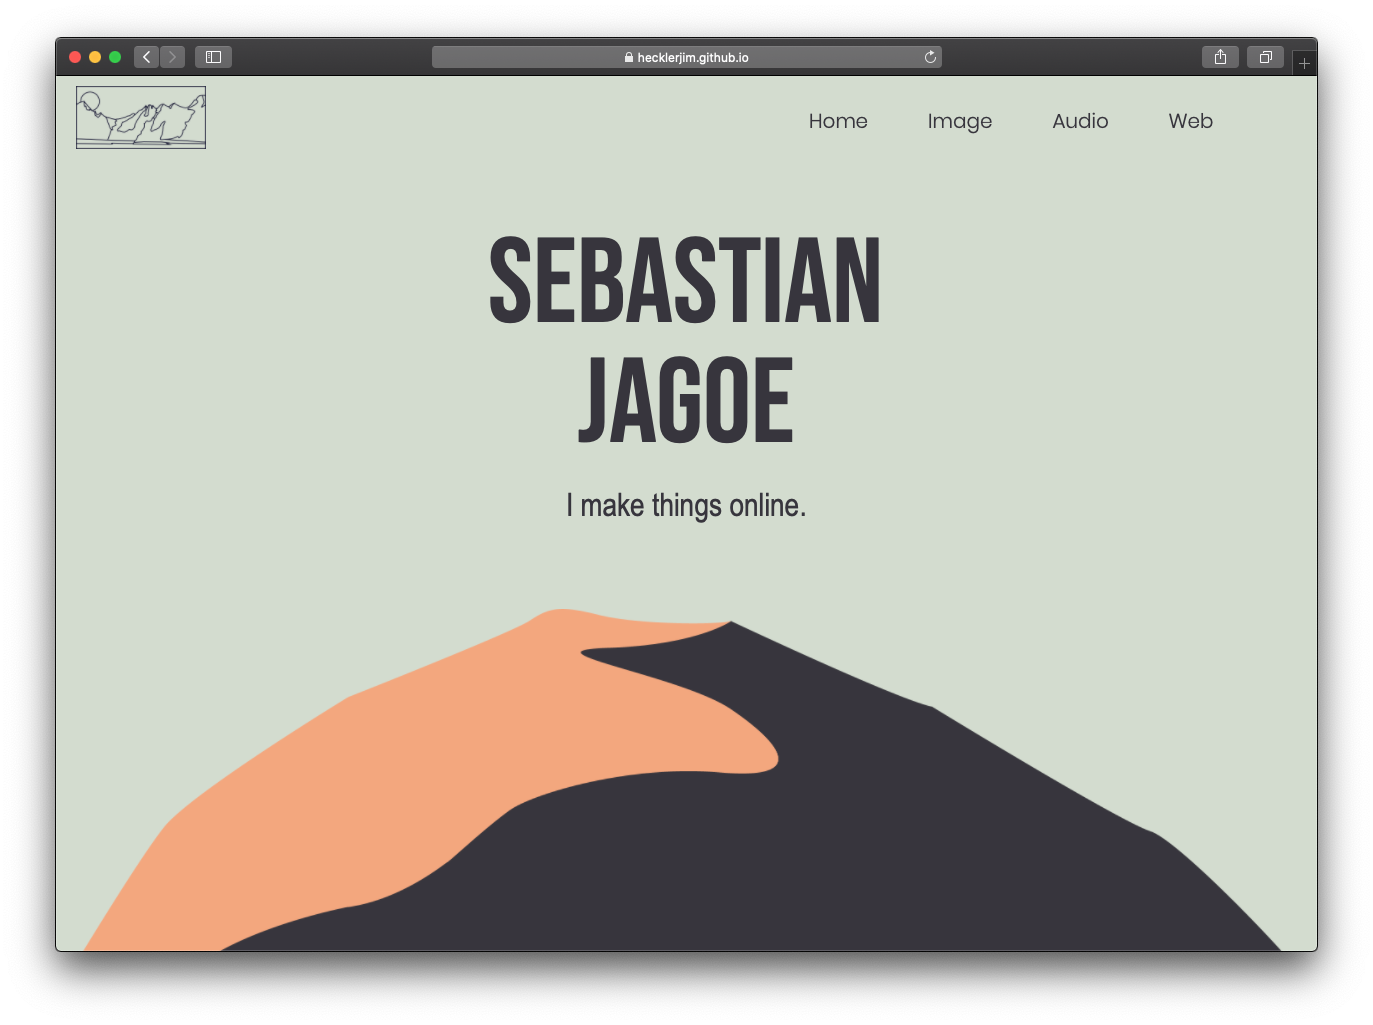This screenshot has width=1373, height=1025.
Task: Click the mountain logo in the header
Action: pyautogui.click(x=140, y=116)
